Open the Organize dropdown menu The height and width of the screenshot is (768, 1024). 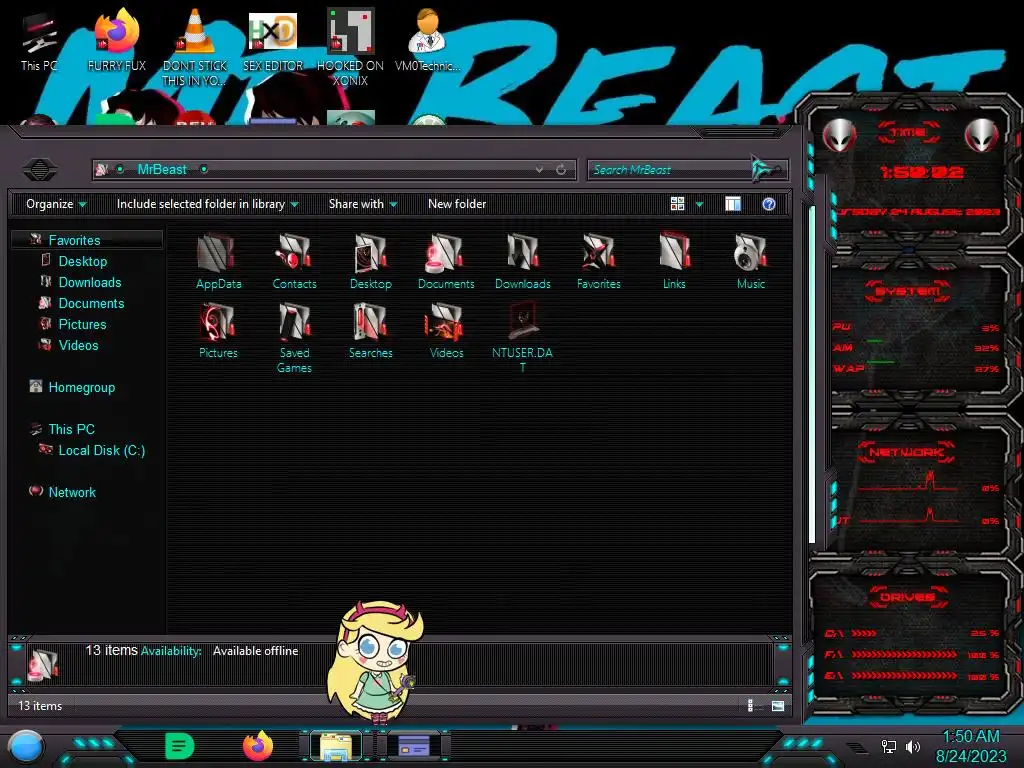(56, 204)
